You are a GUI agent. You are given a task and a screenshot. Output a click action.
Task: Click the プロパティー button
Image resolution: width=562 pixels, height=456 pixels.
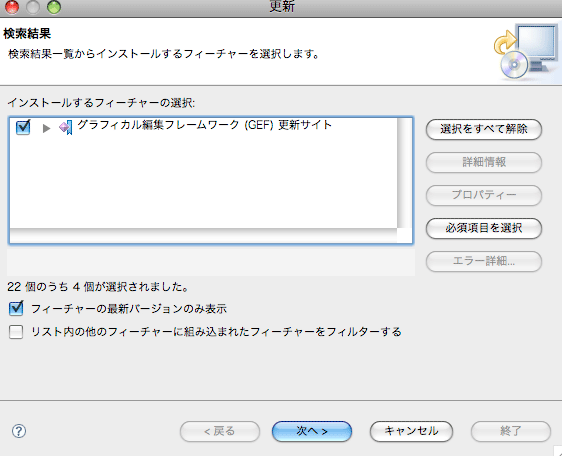(484, 195)
